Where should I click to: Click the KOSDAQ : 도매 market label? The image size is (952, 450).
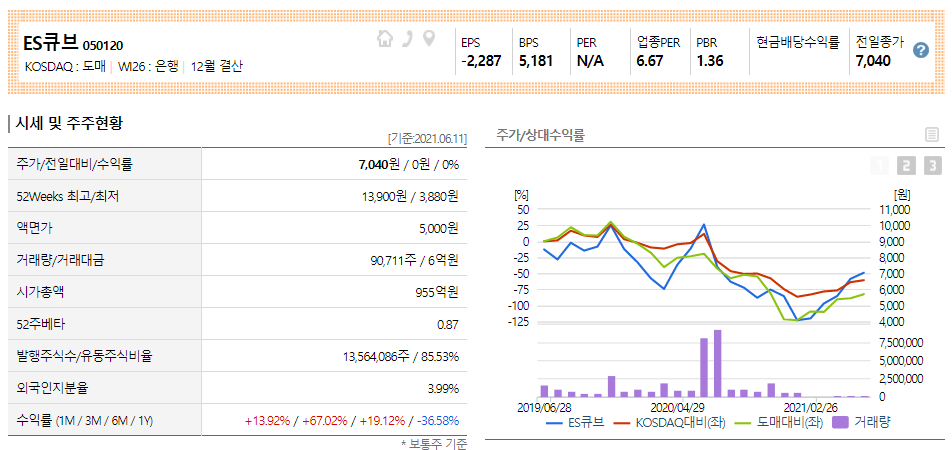pos(66,67)
